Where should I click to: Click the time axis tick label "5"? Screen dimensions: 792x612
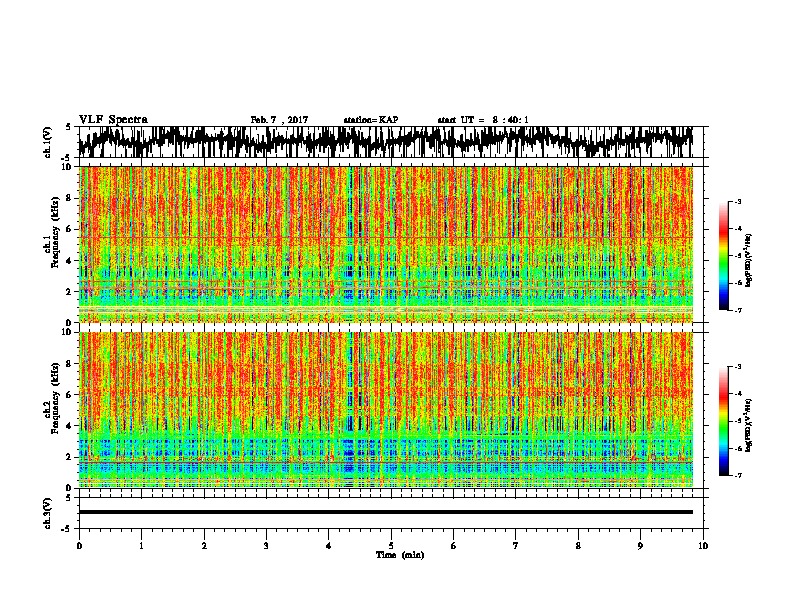click(391, 546)
